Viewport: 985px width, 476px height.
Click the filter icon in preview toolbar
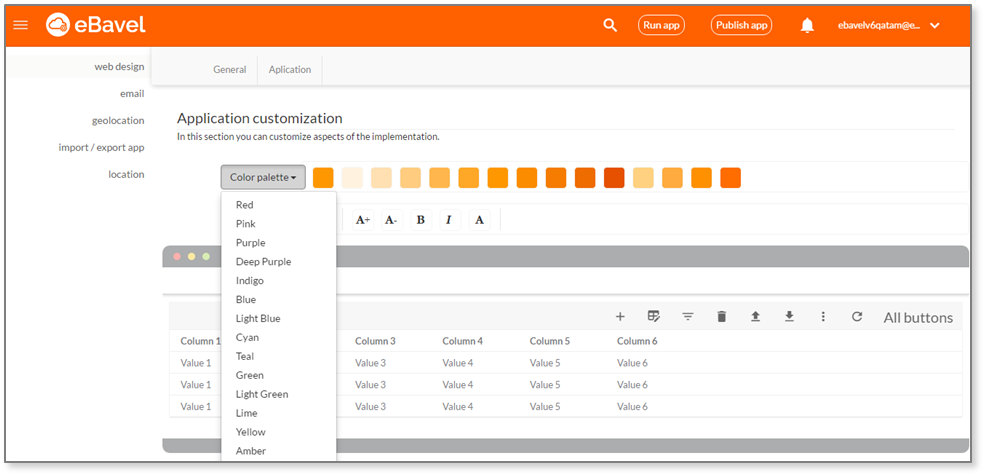[x=688, y=316]
